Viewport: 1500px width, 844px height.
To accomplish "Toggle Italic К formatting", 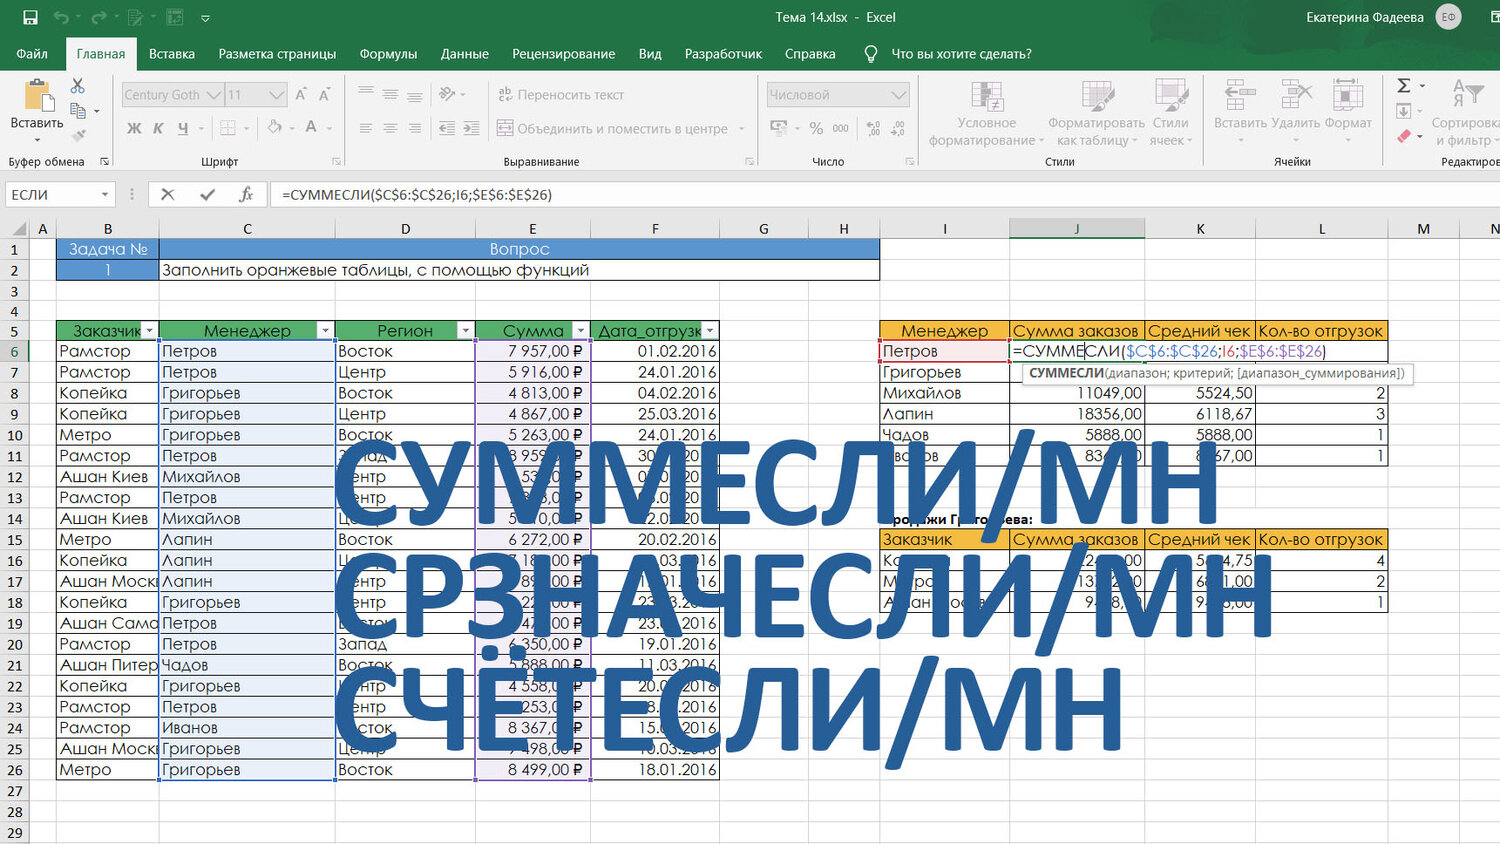I will [158, 128].
